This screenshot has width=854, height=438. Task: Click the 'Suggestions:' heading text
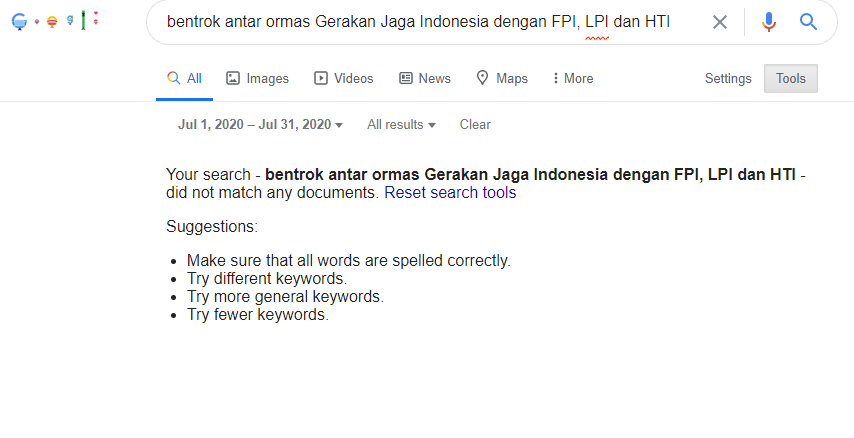212,227
